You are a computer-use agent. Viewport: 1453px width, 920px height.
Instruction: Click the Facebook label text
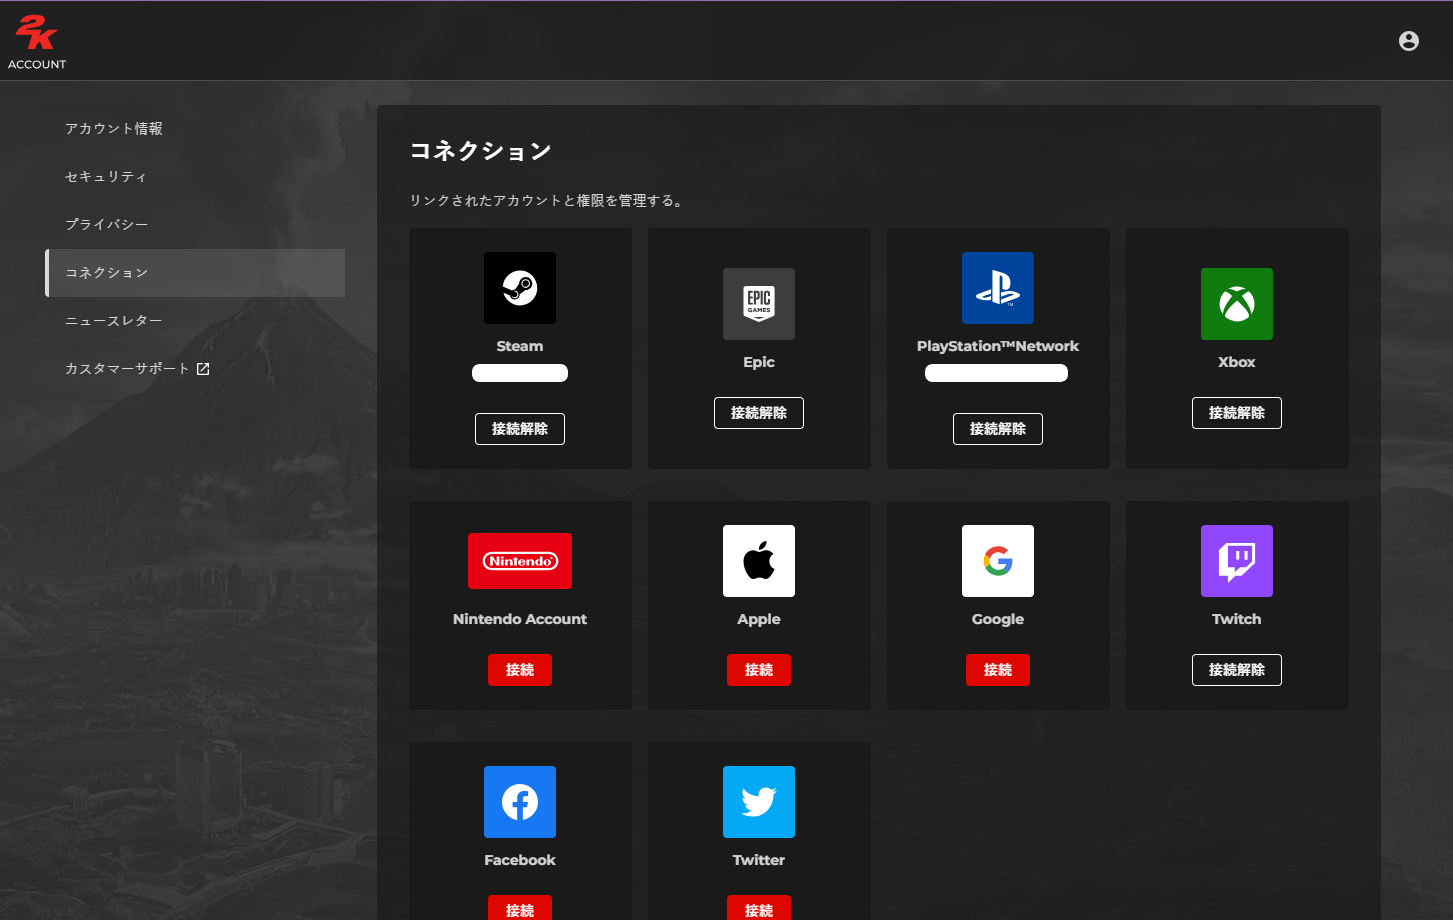520,860
